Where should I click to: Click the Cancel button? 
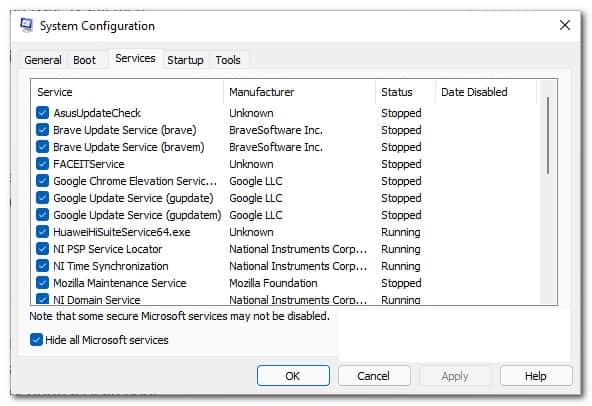tap(374, 376)
